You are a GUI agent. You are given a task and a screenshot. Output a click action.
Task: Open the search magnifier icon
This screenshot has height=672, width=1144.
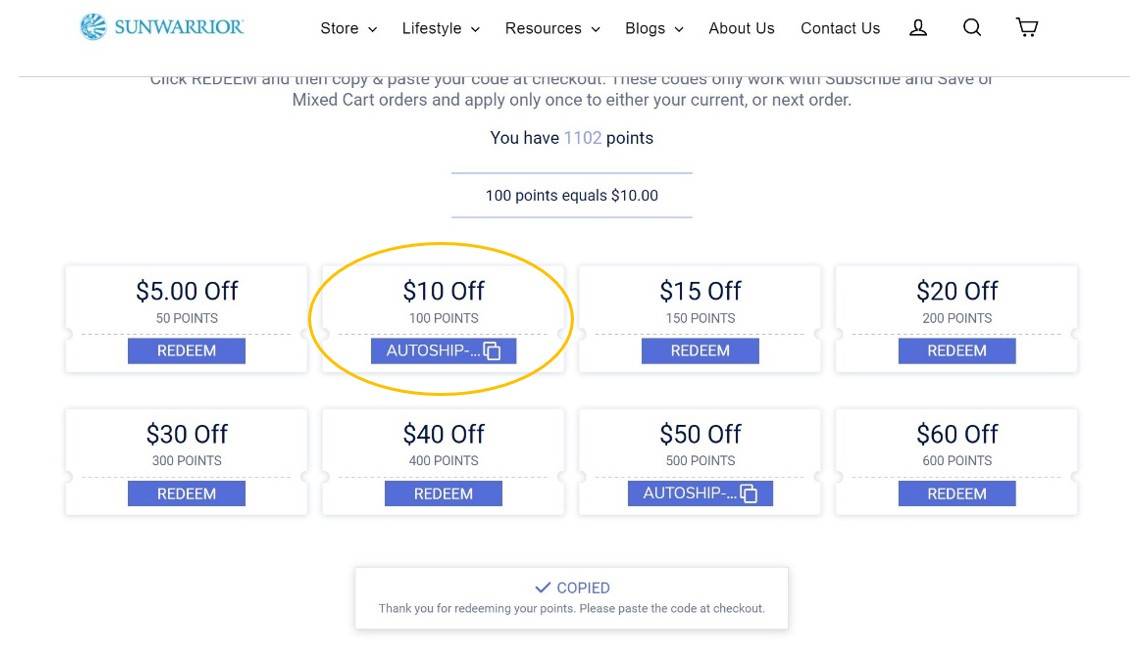tap(972, 28)
